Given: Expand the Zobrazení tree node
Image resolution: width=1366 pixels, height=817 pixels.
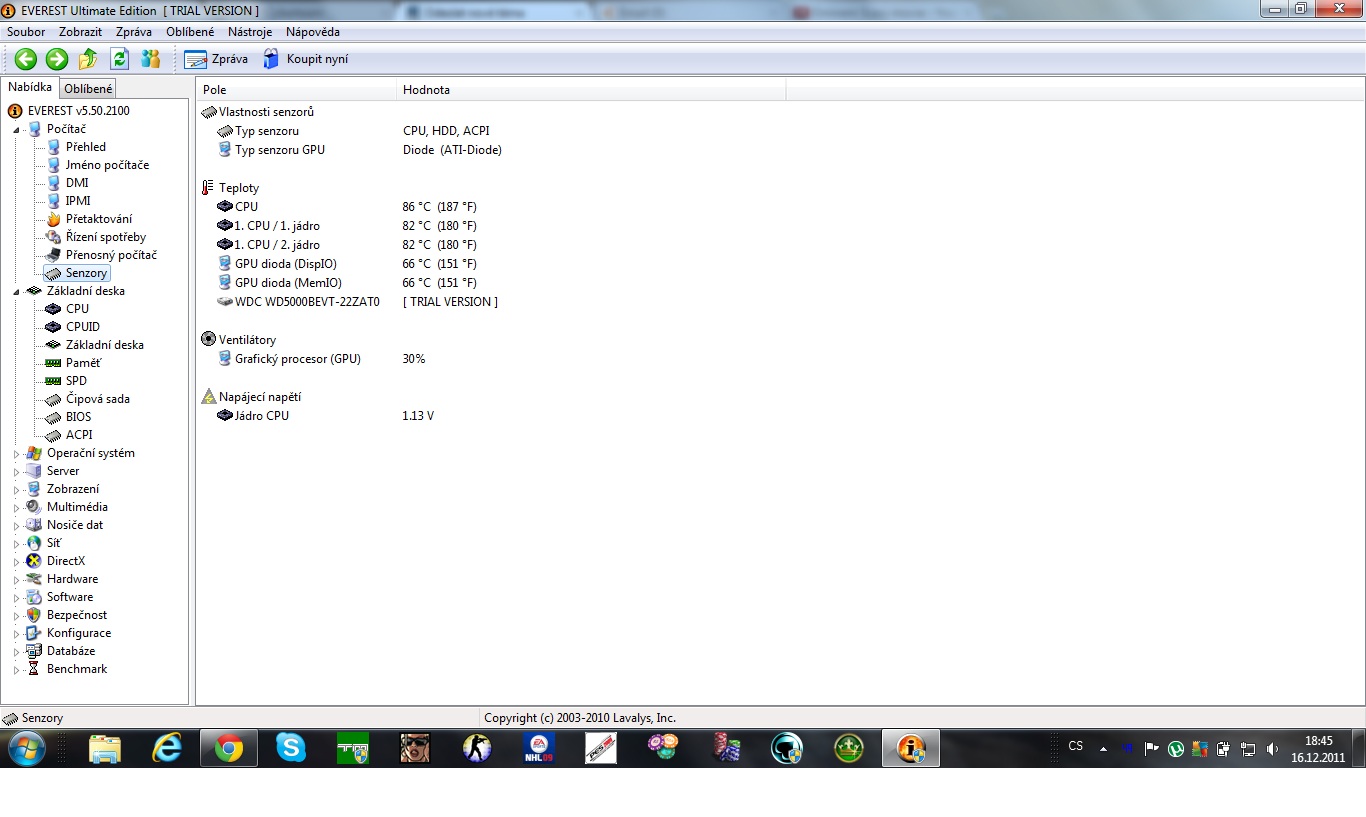Looking at the screenshot, I should pyautogui.click(x=16, y=489).
